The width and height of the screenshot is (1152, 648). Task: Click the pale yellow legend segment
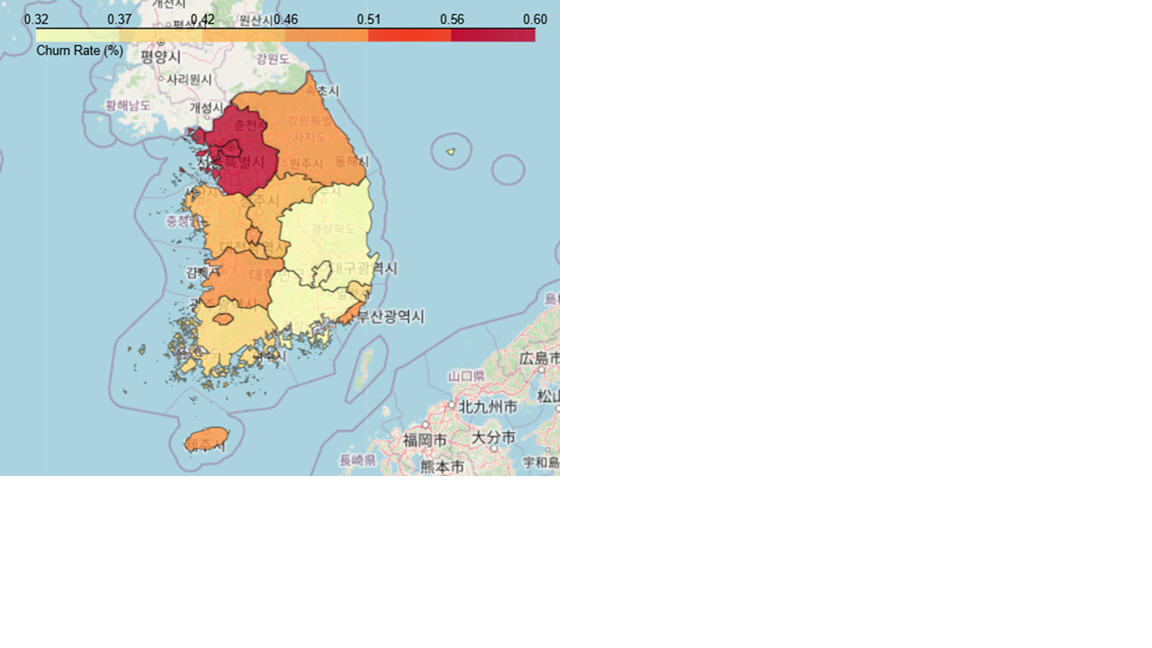point(77,35)
